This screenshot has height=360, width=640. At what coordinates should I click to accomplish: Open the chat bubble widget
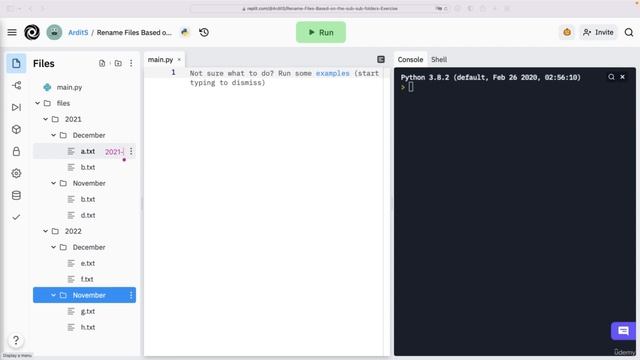623,331
